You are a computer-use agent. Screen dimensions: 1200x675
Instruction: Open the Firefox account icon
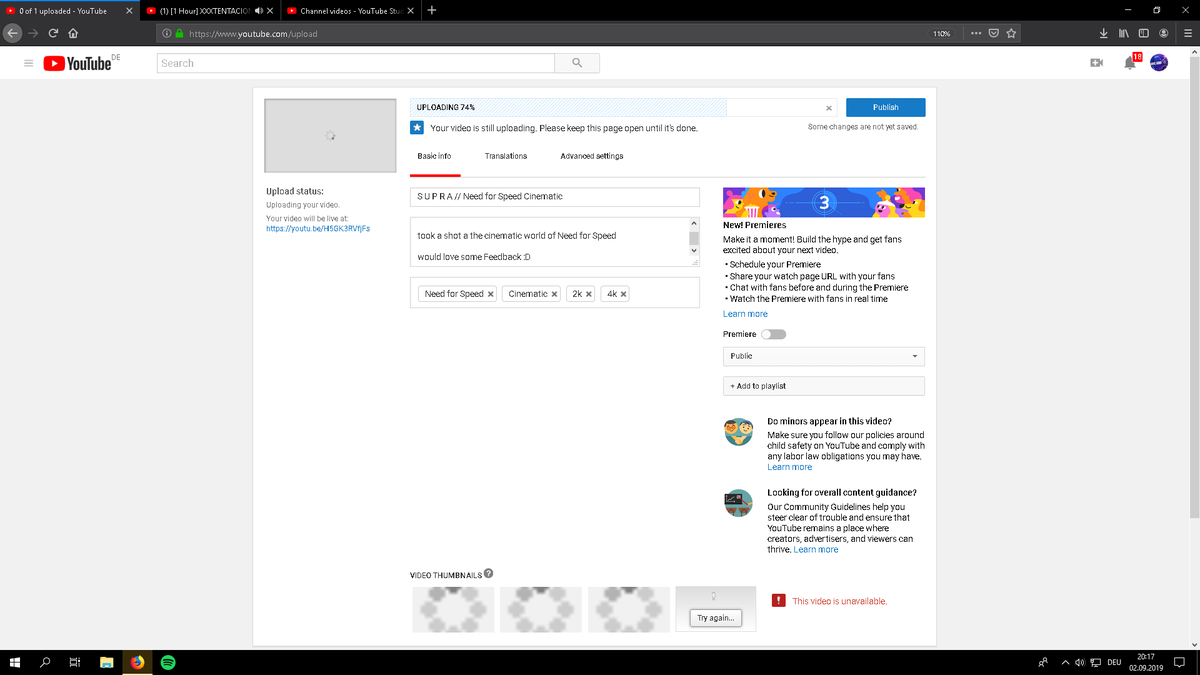click(1163, 33)
